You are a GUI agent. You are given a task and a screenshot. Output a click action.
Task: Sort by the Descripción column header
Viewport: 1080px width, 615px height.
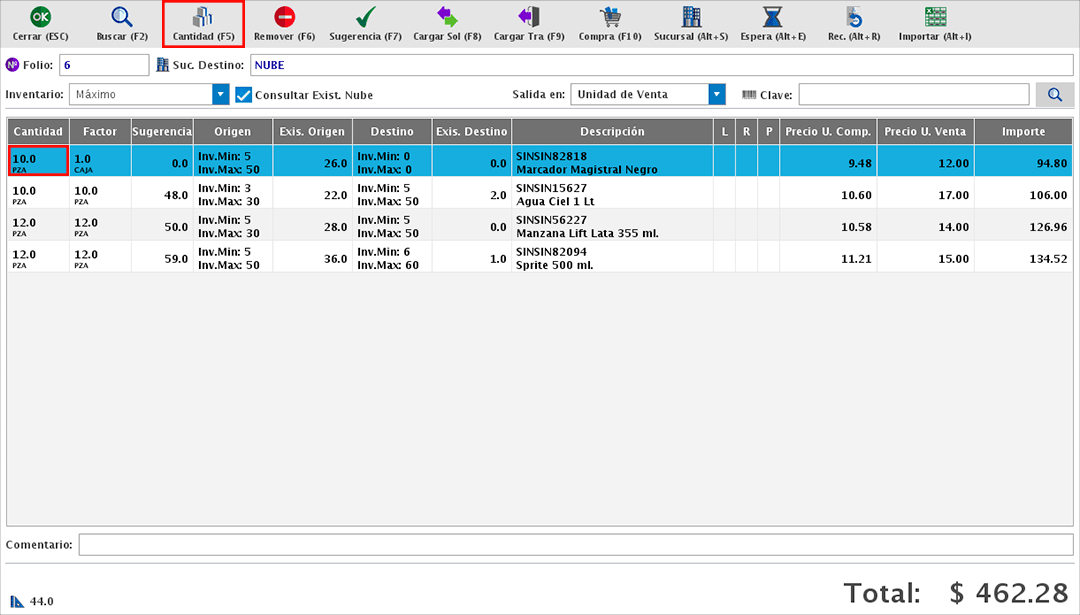[611, 131]
